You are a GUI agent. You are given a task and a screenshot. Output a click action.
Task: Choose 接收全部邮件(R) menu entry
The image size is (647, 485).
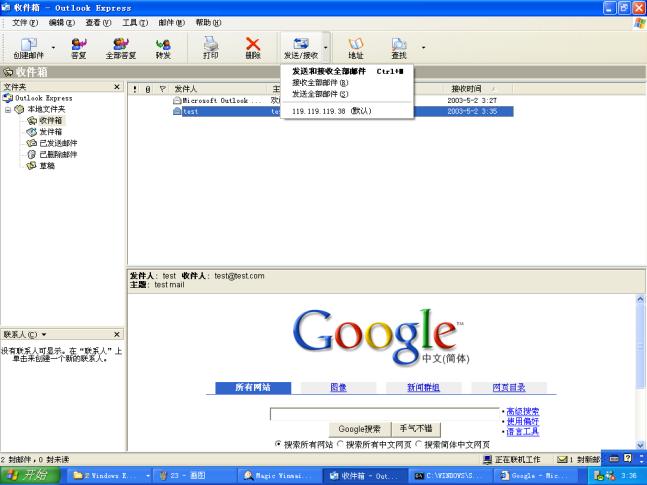pyautogui.click(x=347, y=83)
